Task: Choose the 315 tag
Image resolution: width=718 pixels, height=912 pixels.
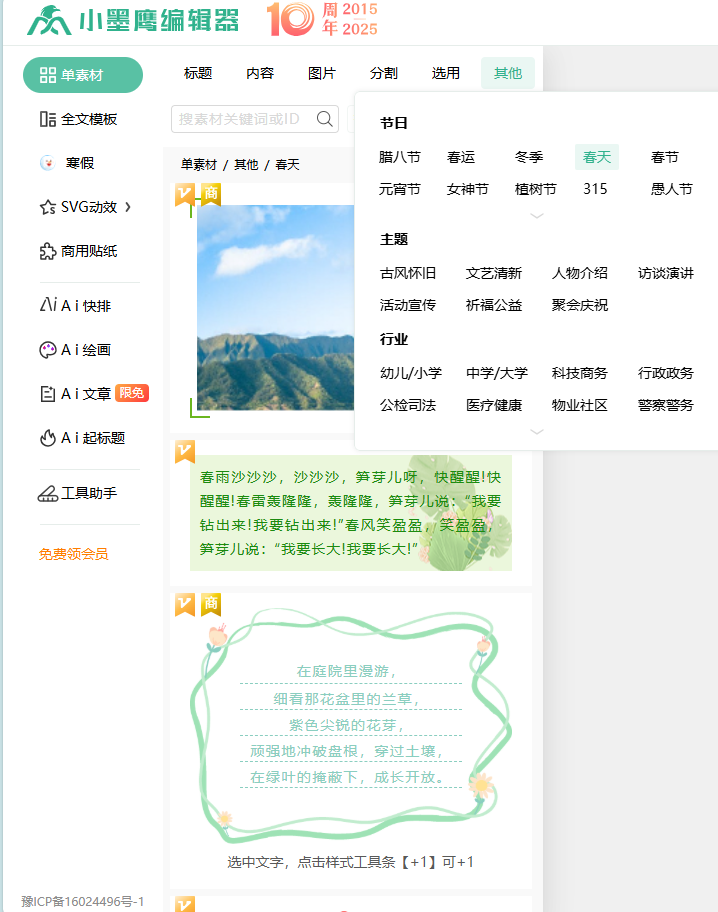Action: [x=595, y=189]
